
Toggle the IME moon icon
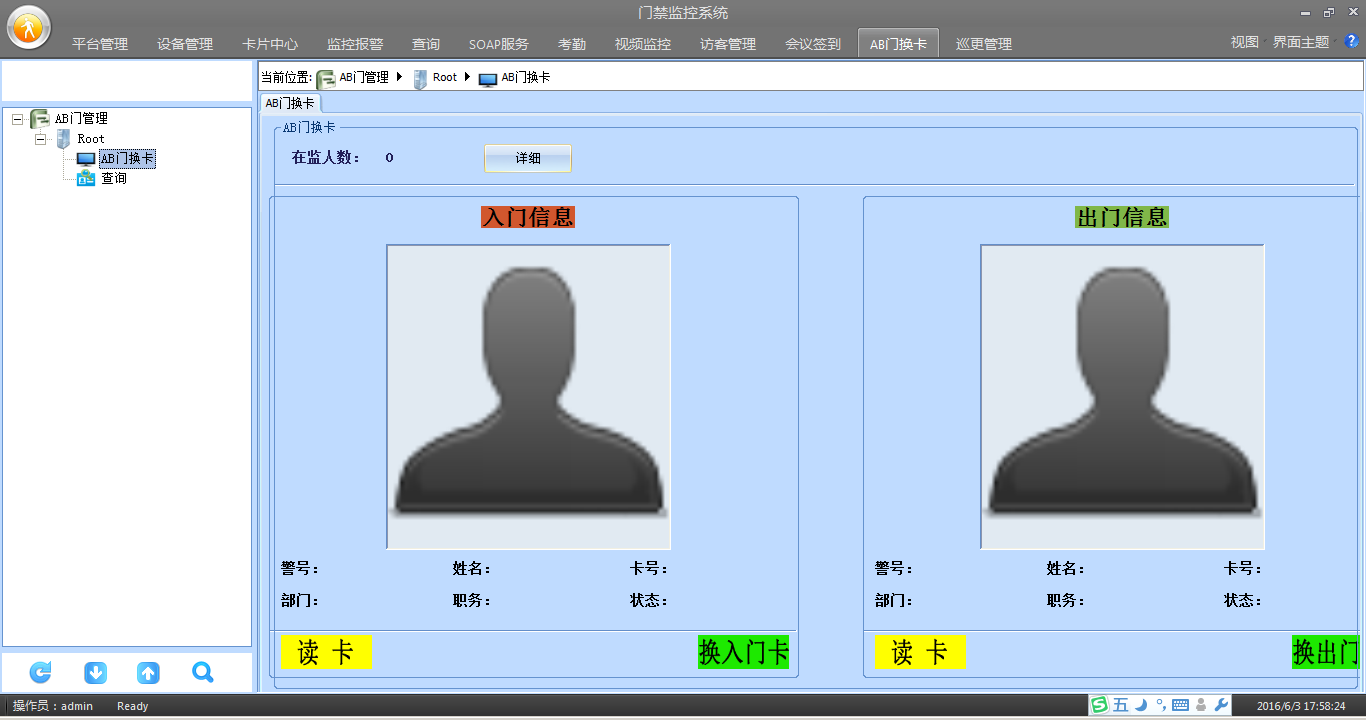tap(1141, 705)
